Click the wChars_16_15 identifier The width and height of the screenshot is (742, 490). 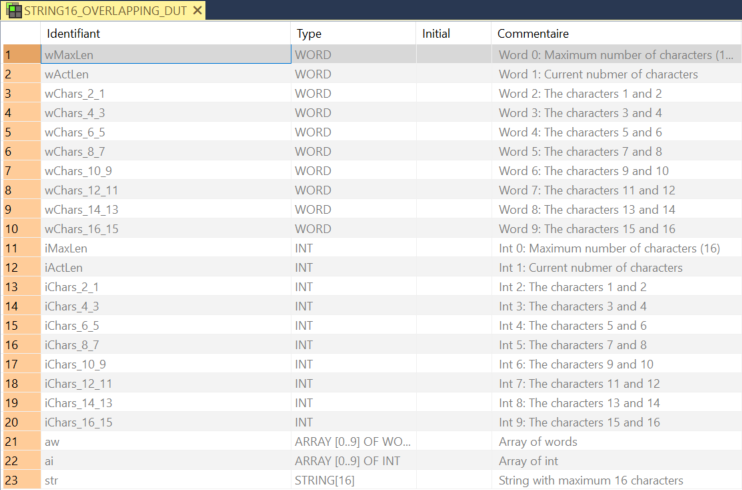(x=81, y=229)
